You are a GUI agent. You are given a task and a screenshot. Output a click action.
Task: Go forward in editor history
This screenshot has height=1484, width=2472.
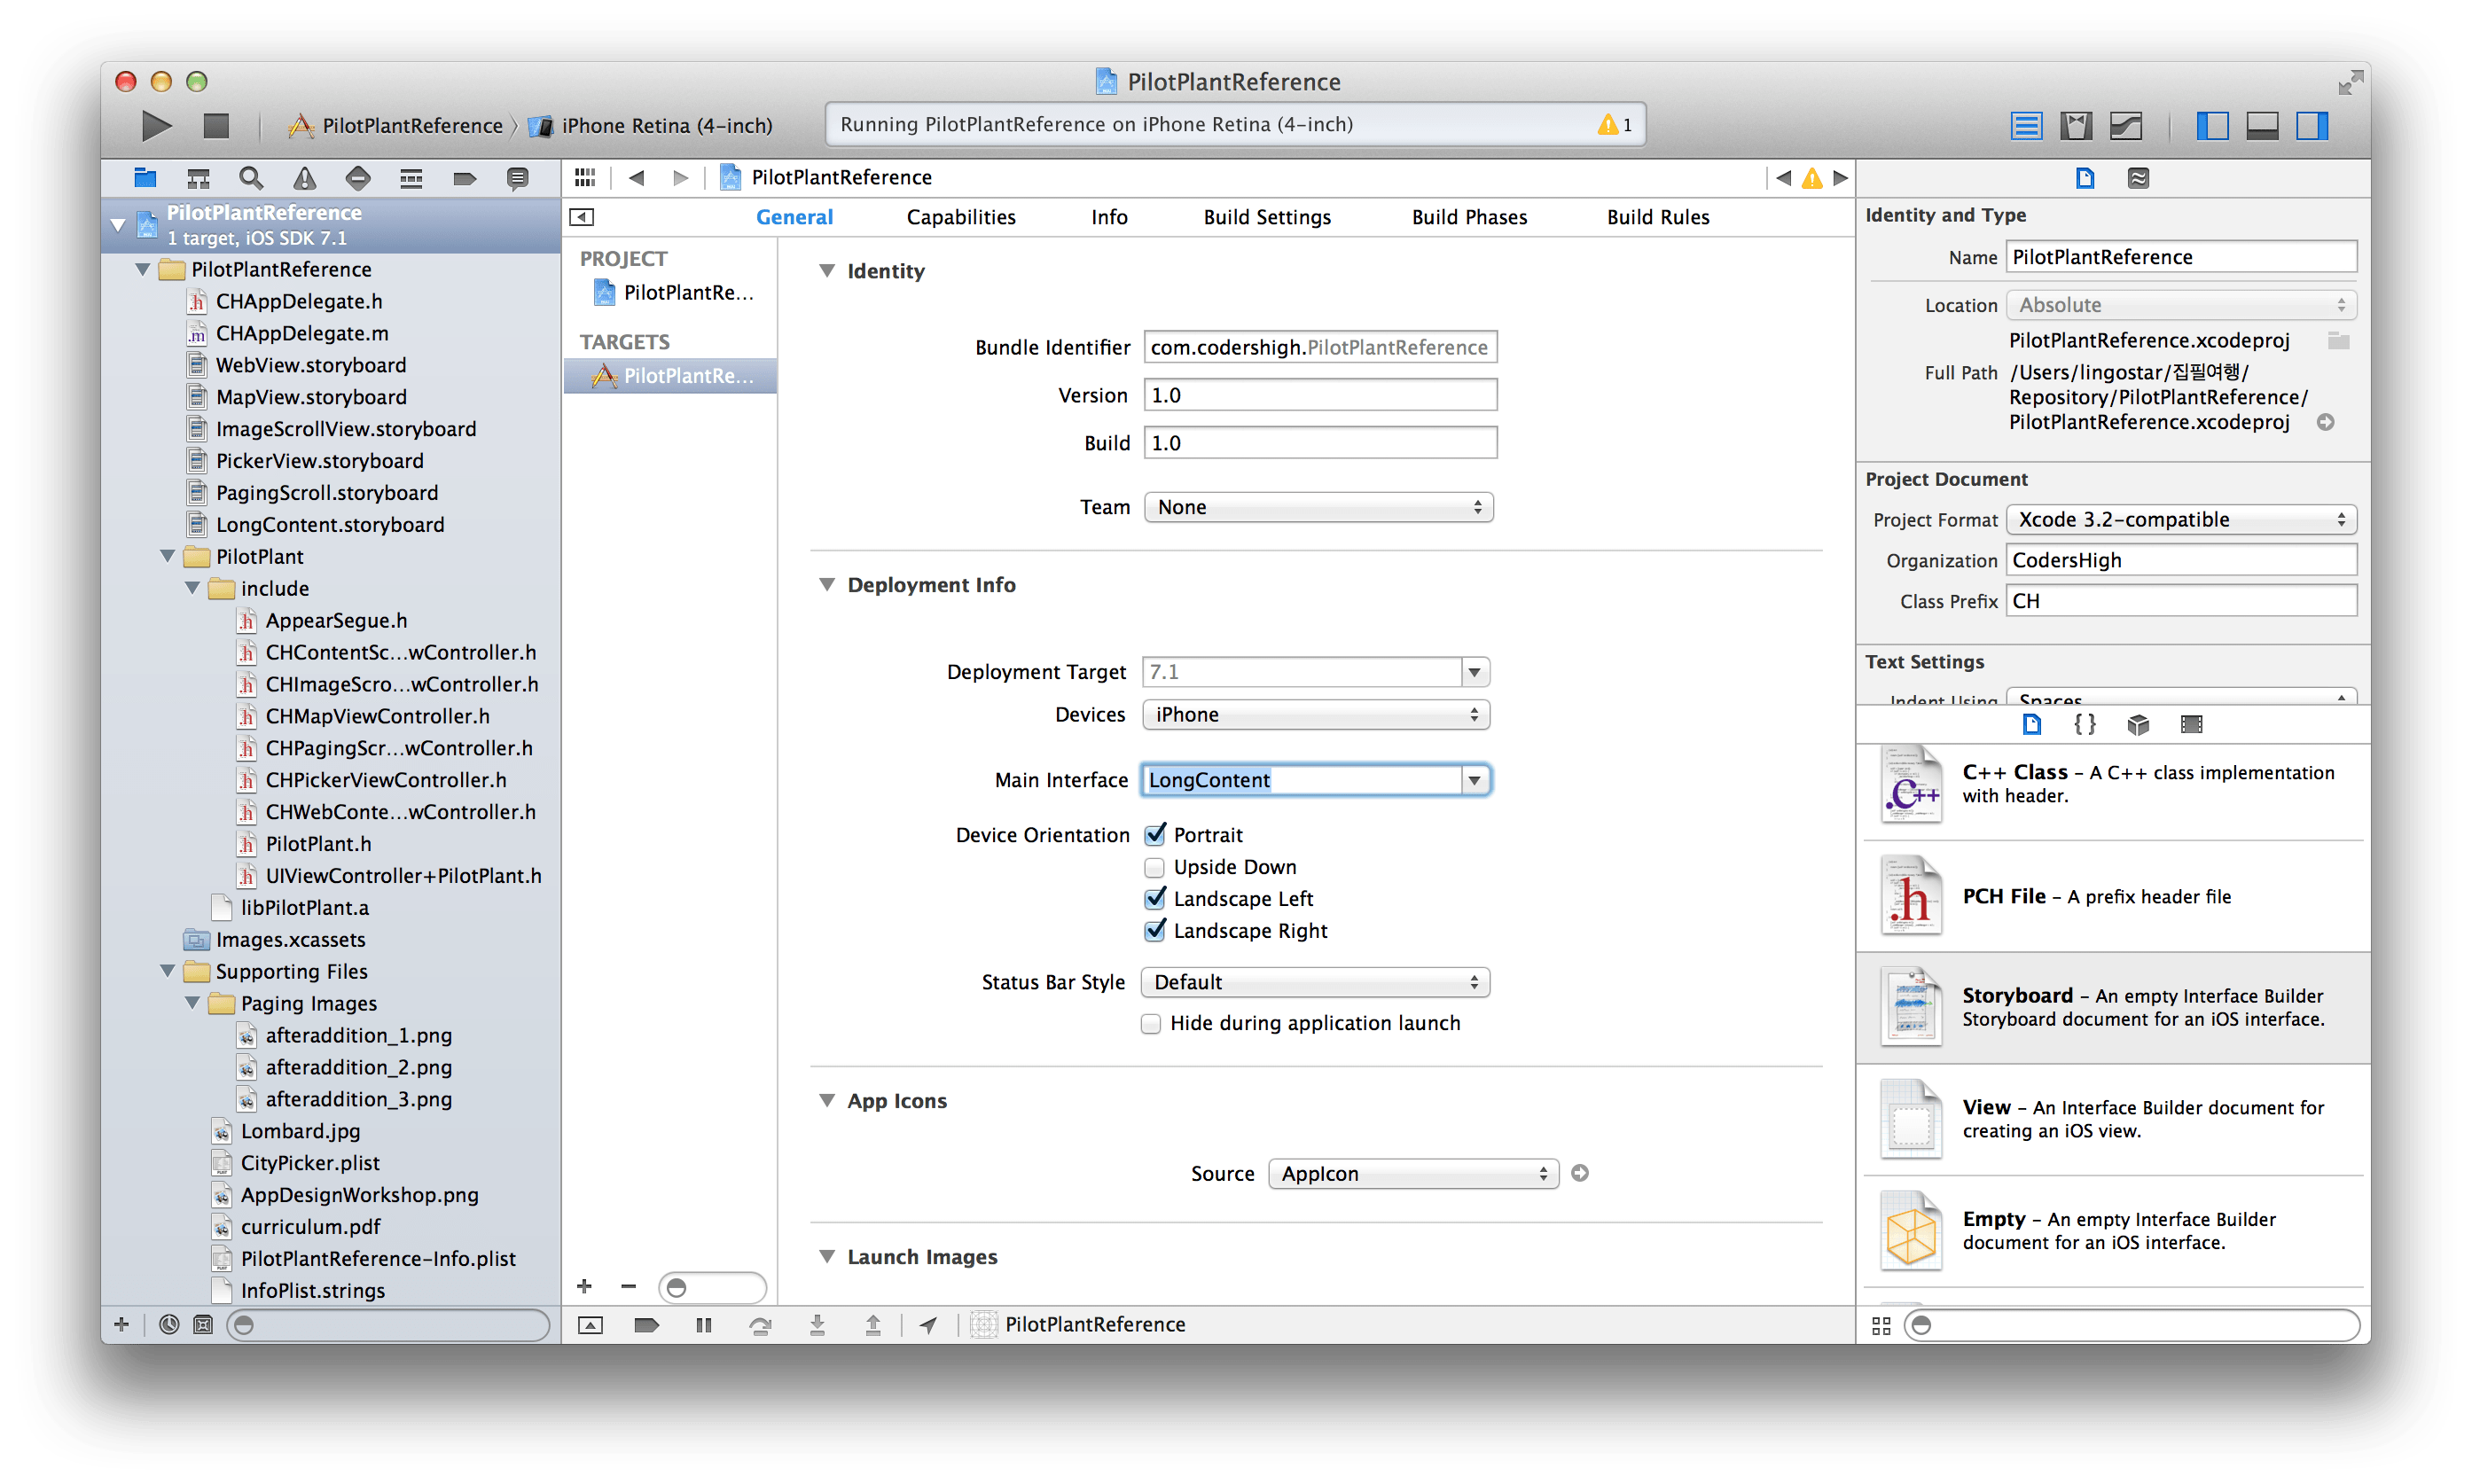coord(681,177)
